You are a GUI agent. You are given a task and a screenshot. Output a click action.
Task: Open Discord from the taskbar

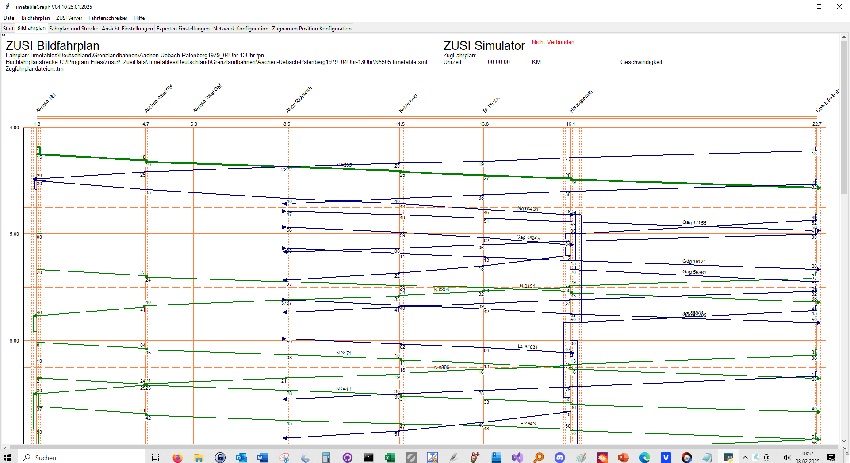coord(557,456)
